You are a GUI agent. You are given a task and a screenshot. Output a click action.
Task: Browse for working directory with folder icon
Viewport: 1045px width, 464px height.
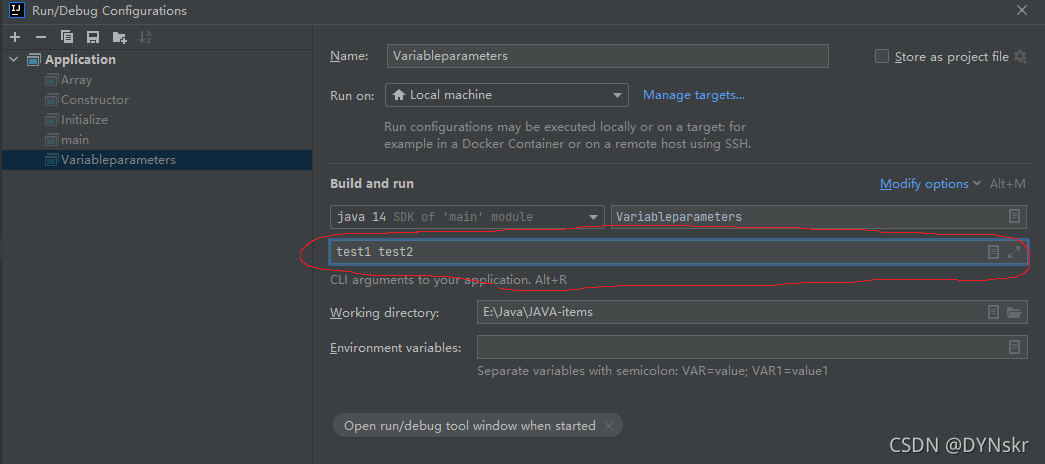tap(1014, 312)
